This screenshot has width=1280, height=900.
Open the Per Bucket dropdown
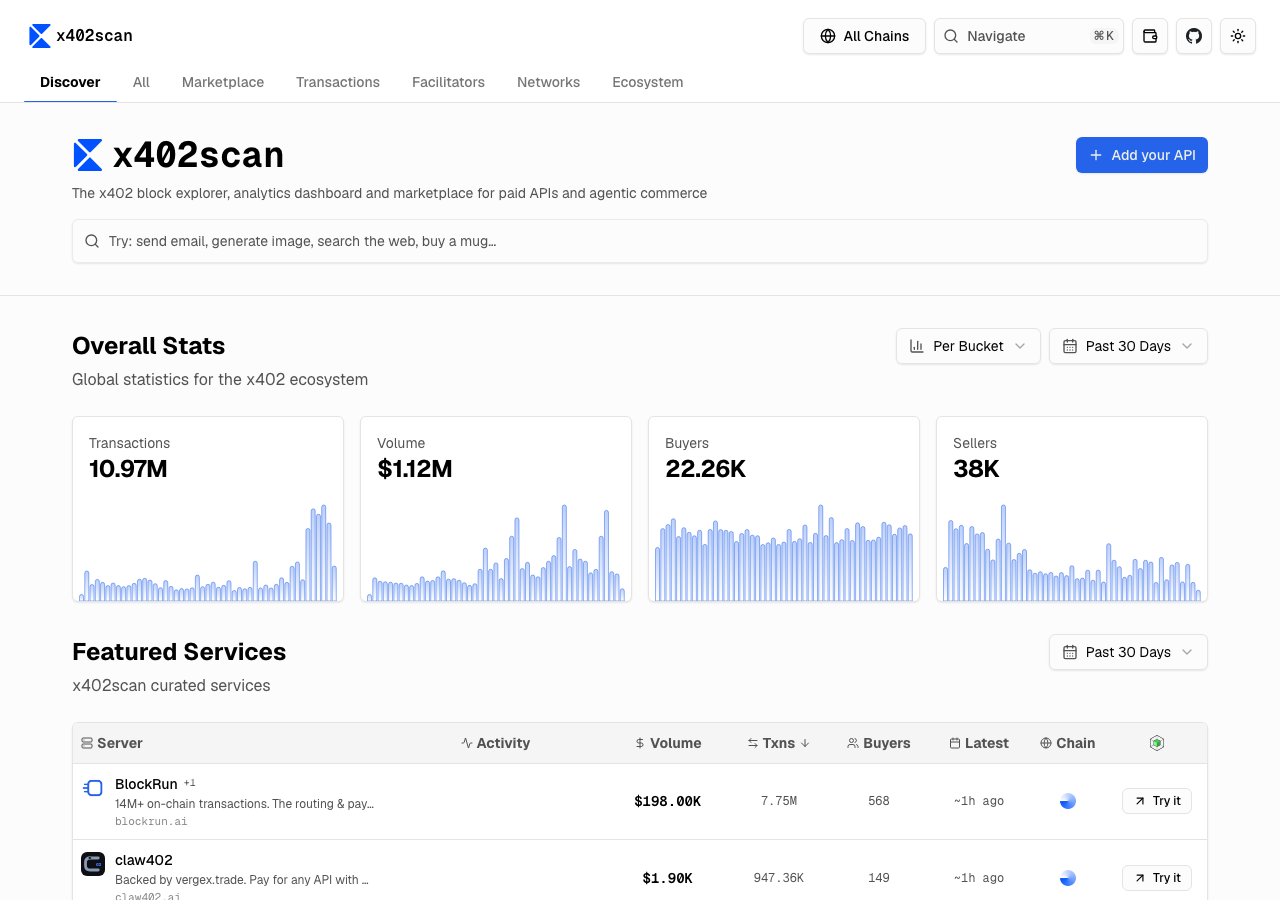[968, 346]
